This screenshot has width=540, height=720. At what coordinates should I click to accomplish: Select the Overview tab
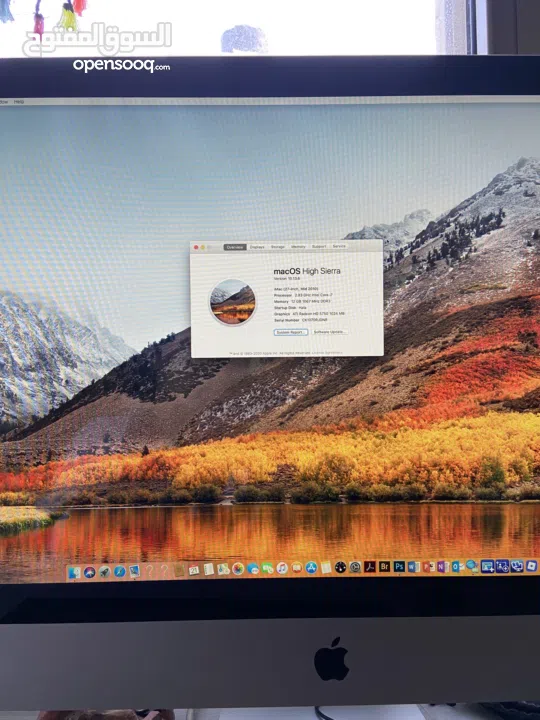point(235,247)
